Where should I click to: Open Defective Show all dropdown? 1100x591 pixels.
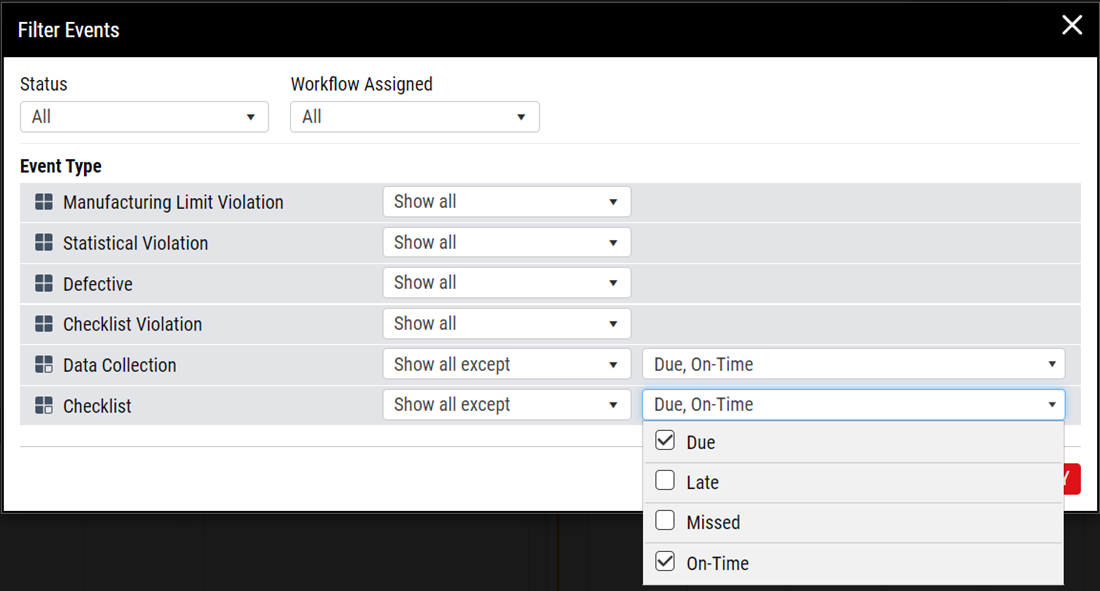click(x=507, y=283)
